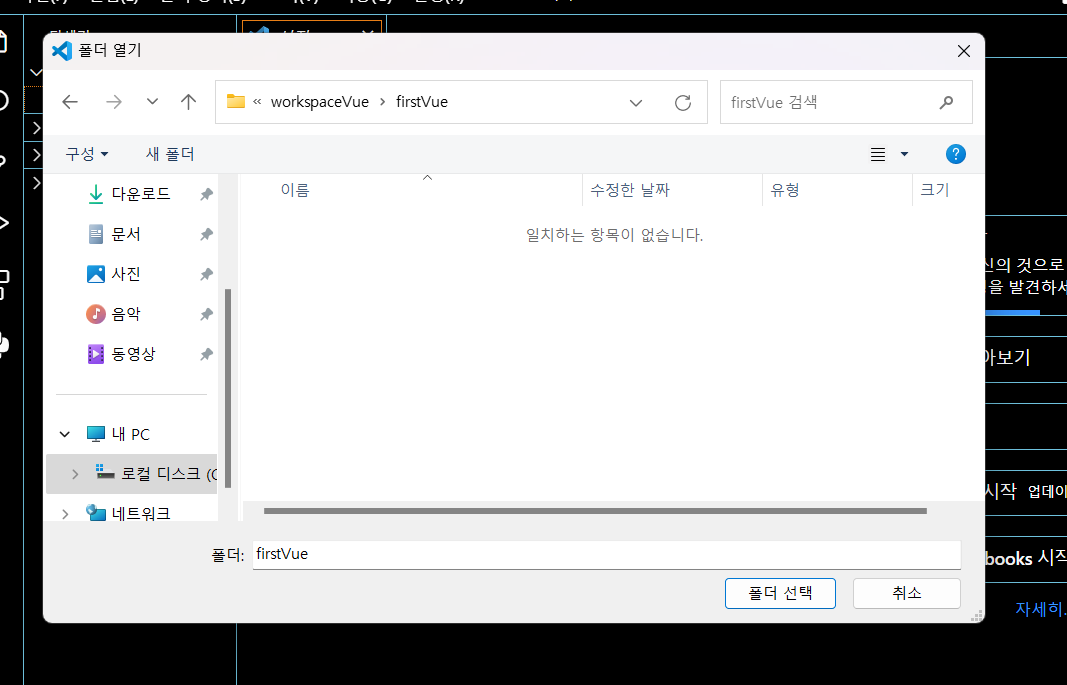The width and height of the screenshot is (1067, 685).
Task: Click 폴더 선택 button
Action: (780, 593)
